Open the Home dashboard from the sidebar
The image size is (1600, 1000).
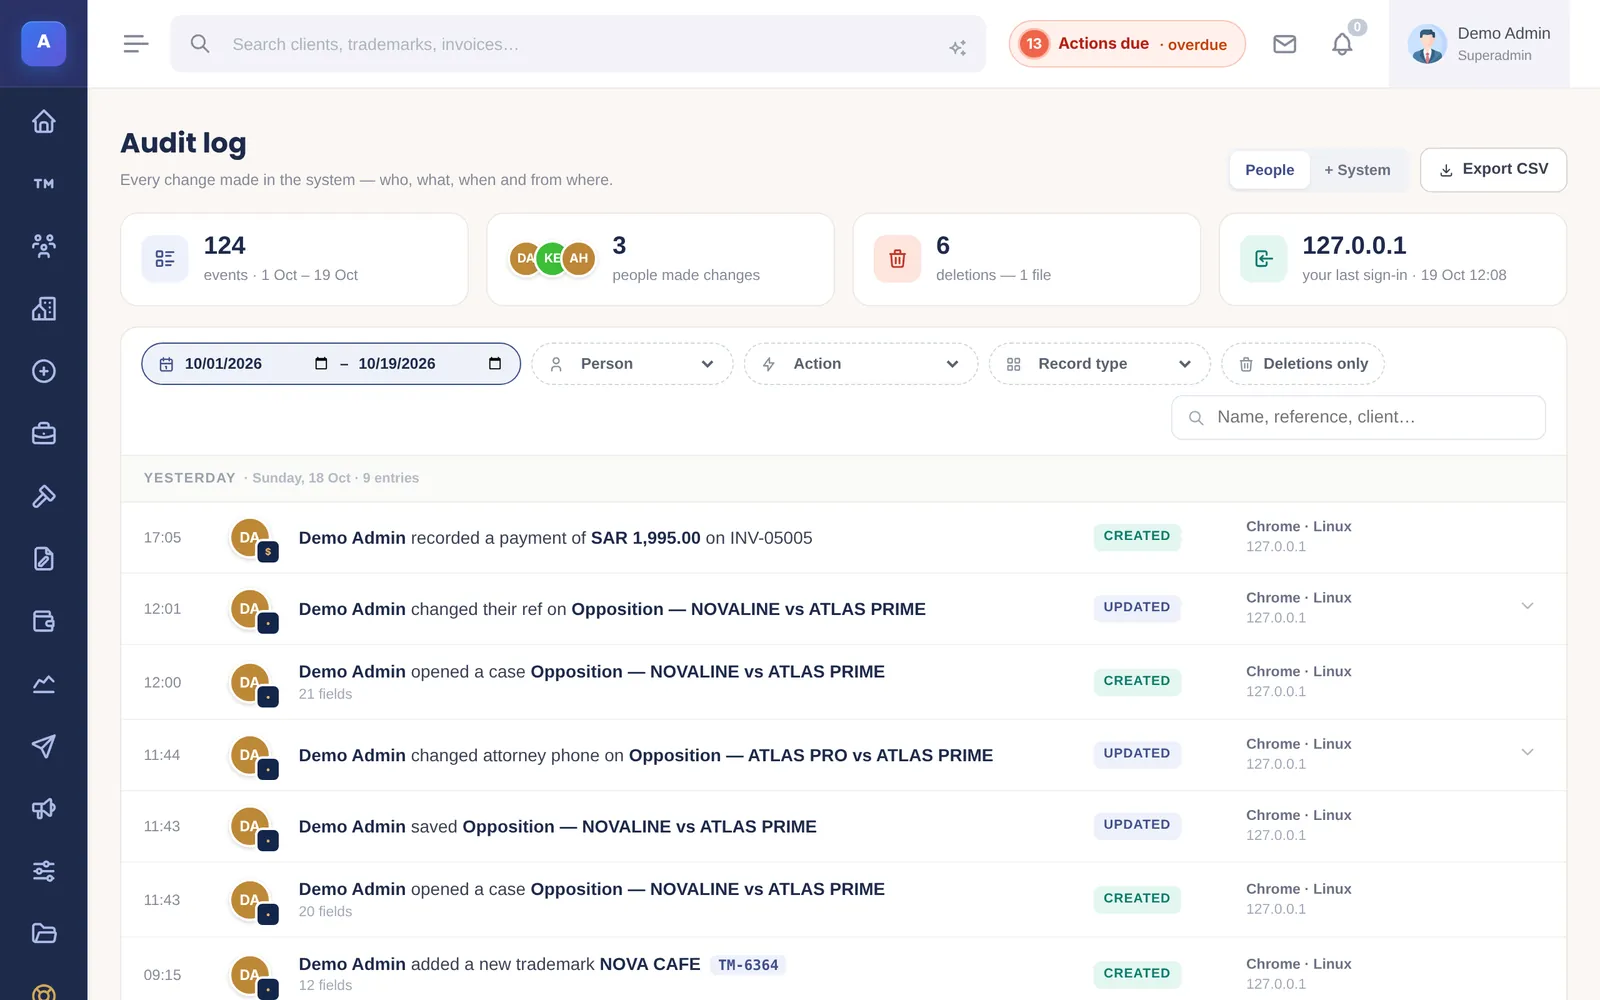coord(43,121)
